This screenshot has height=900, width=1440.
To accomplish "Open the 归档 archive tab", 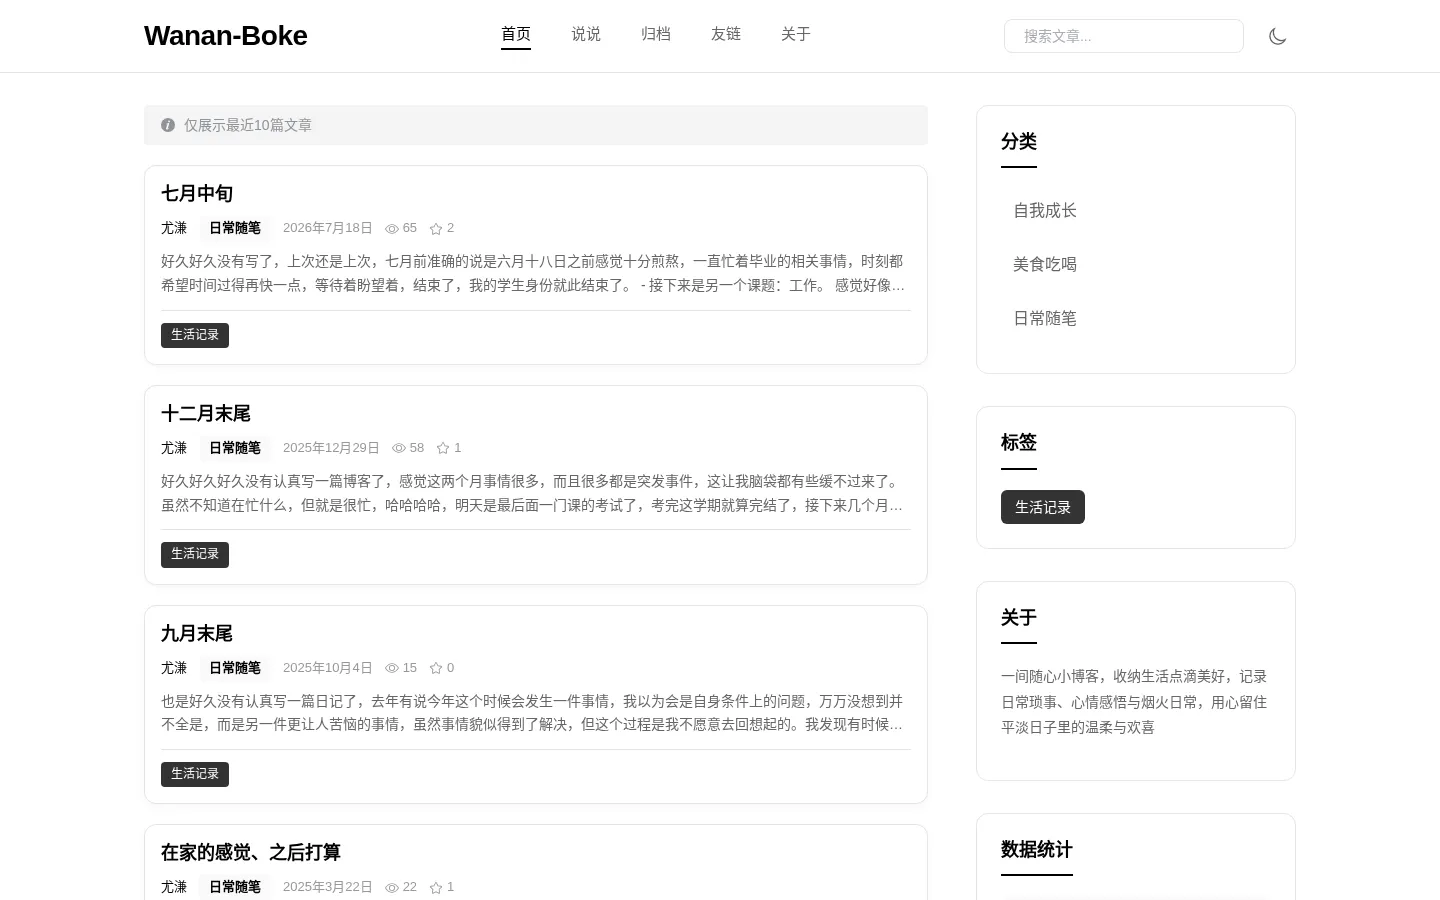I will (x=656, y=35).
